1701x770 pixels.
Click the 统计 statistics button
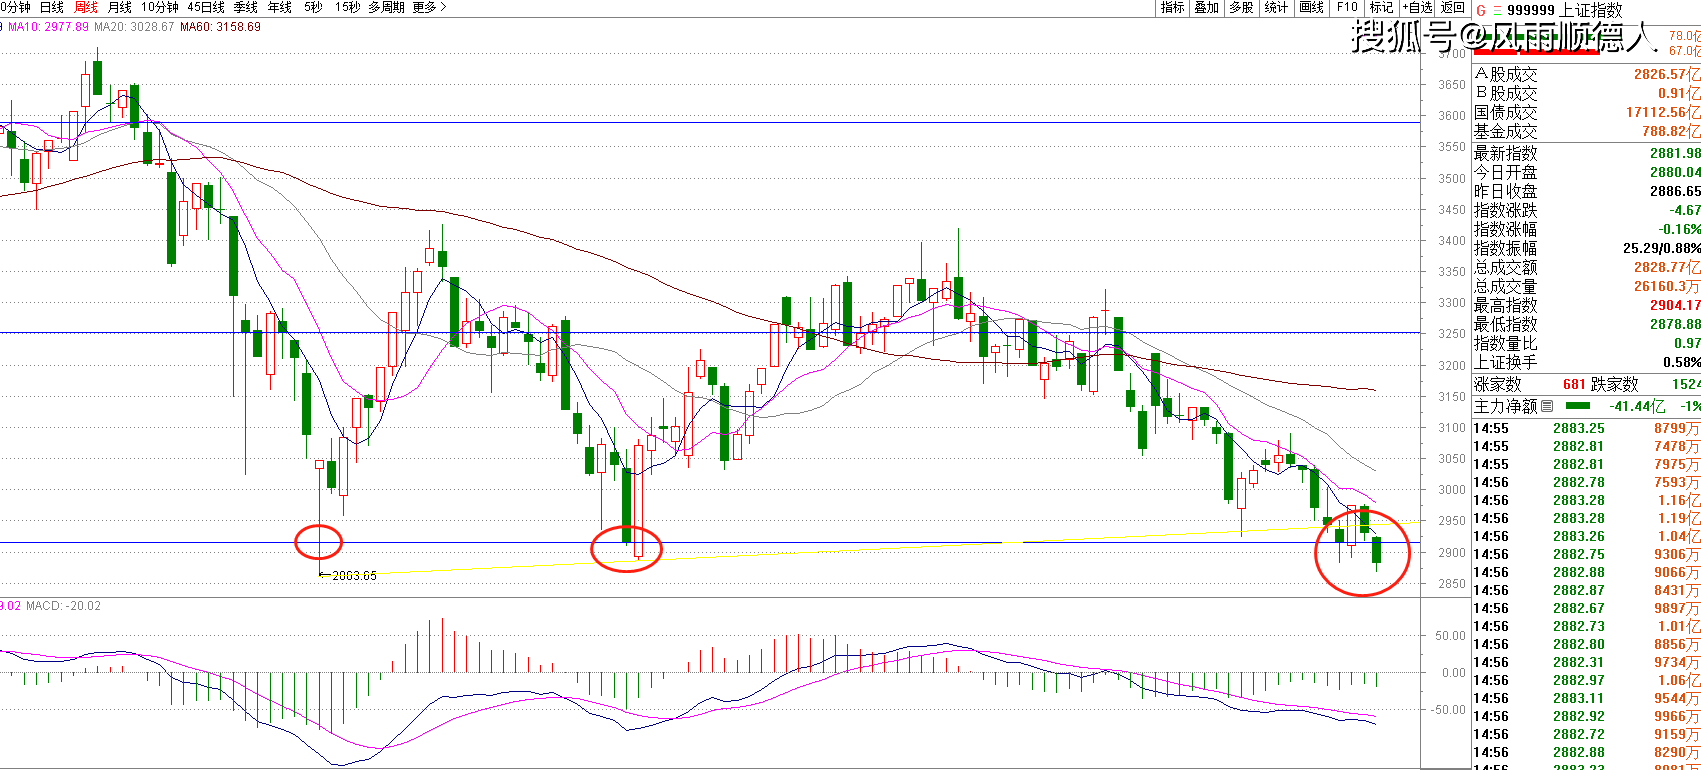1276,7
